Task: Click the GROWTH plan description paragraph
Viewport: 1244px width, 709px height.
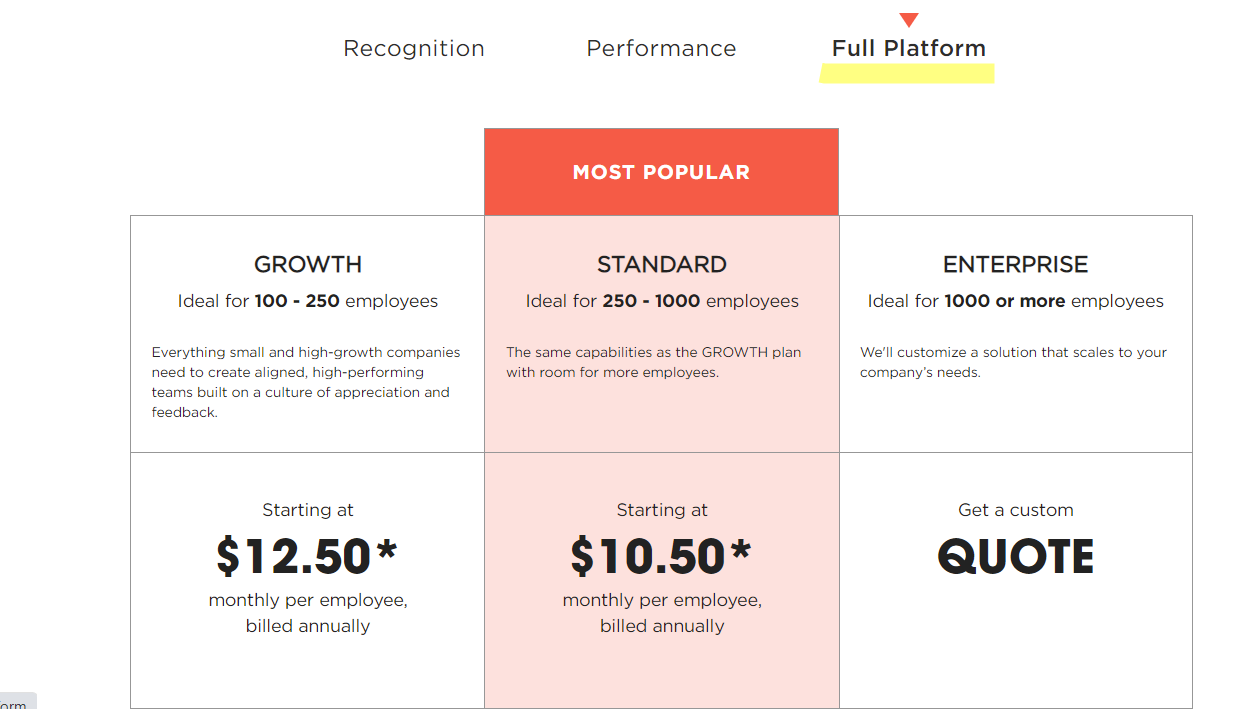Action: [x=306, y=382]
